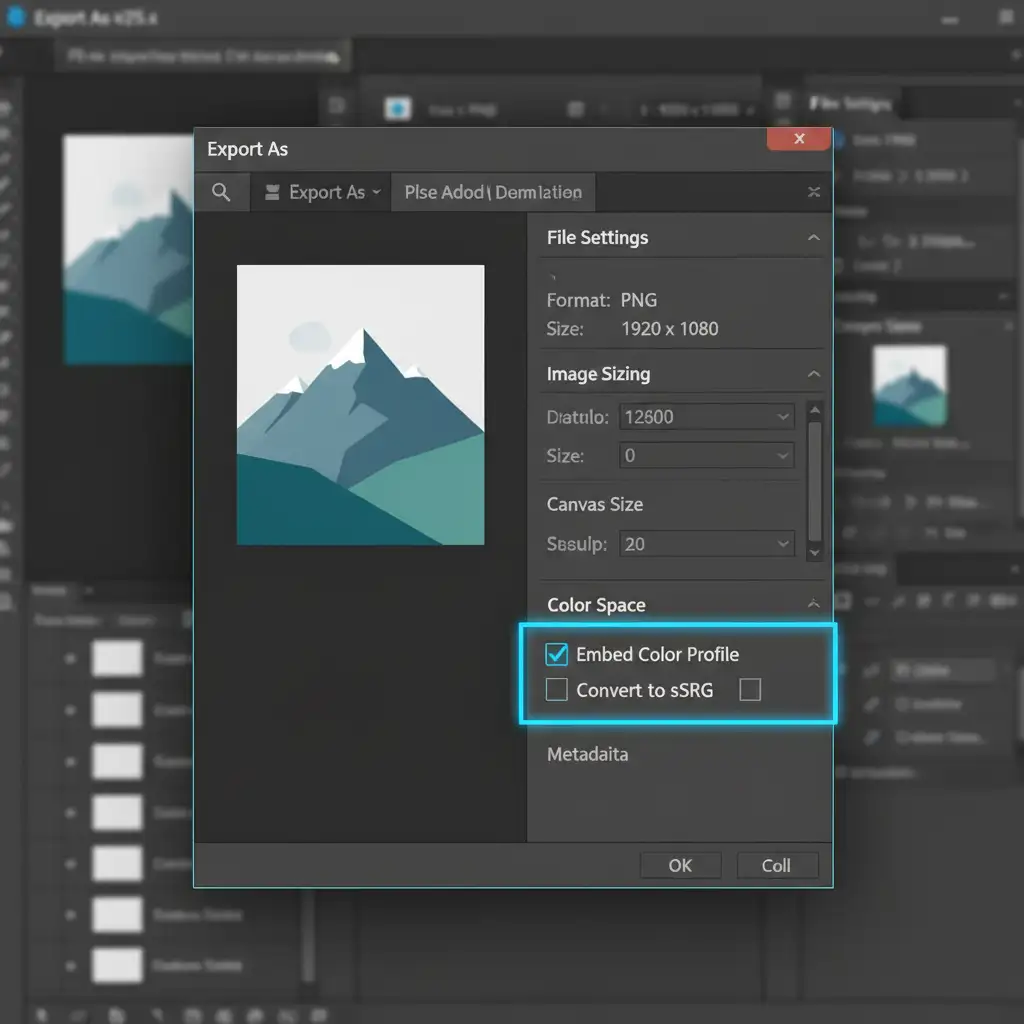Open the Diatılo dropdown showing 12600

[x=706, y=417]
